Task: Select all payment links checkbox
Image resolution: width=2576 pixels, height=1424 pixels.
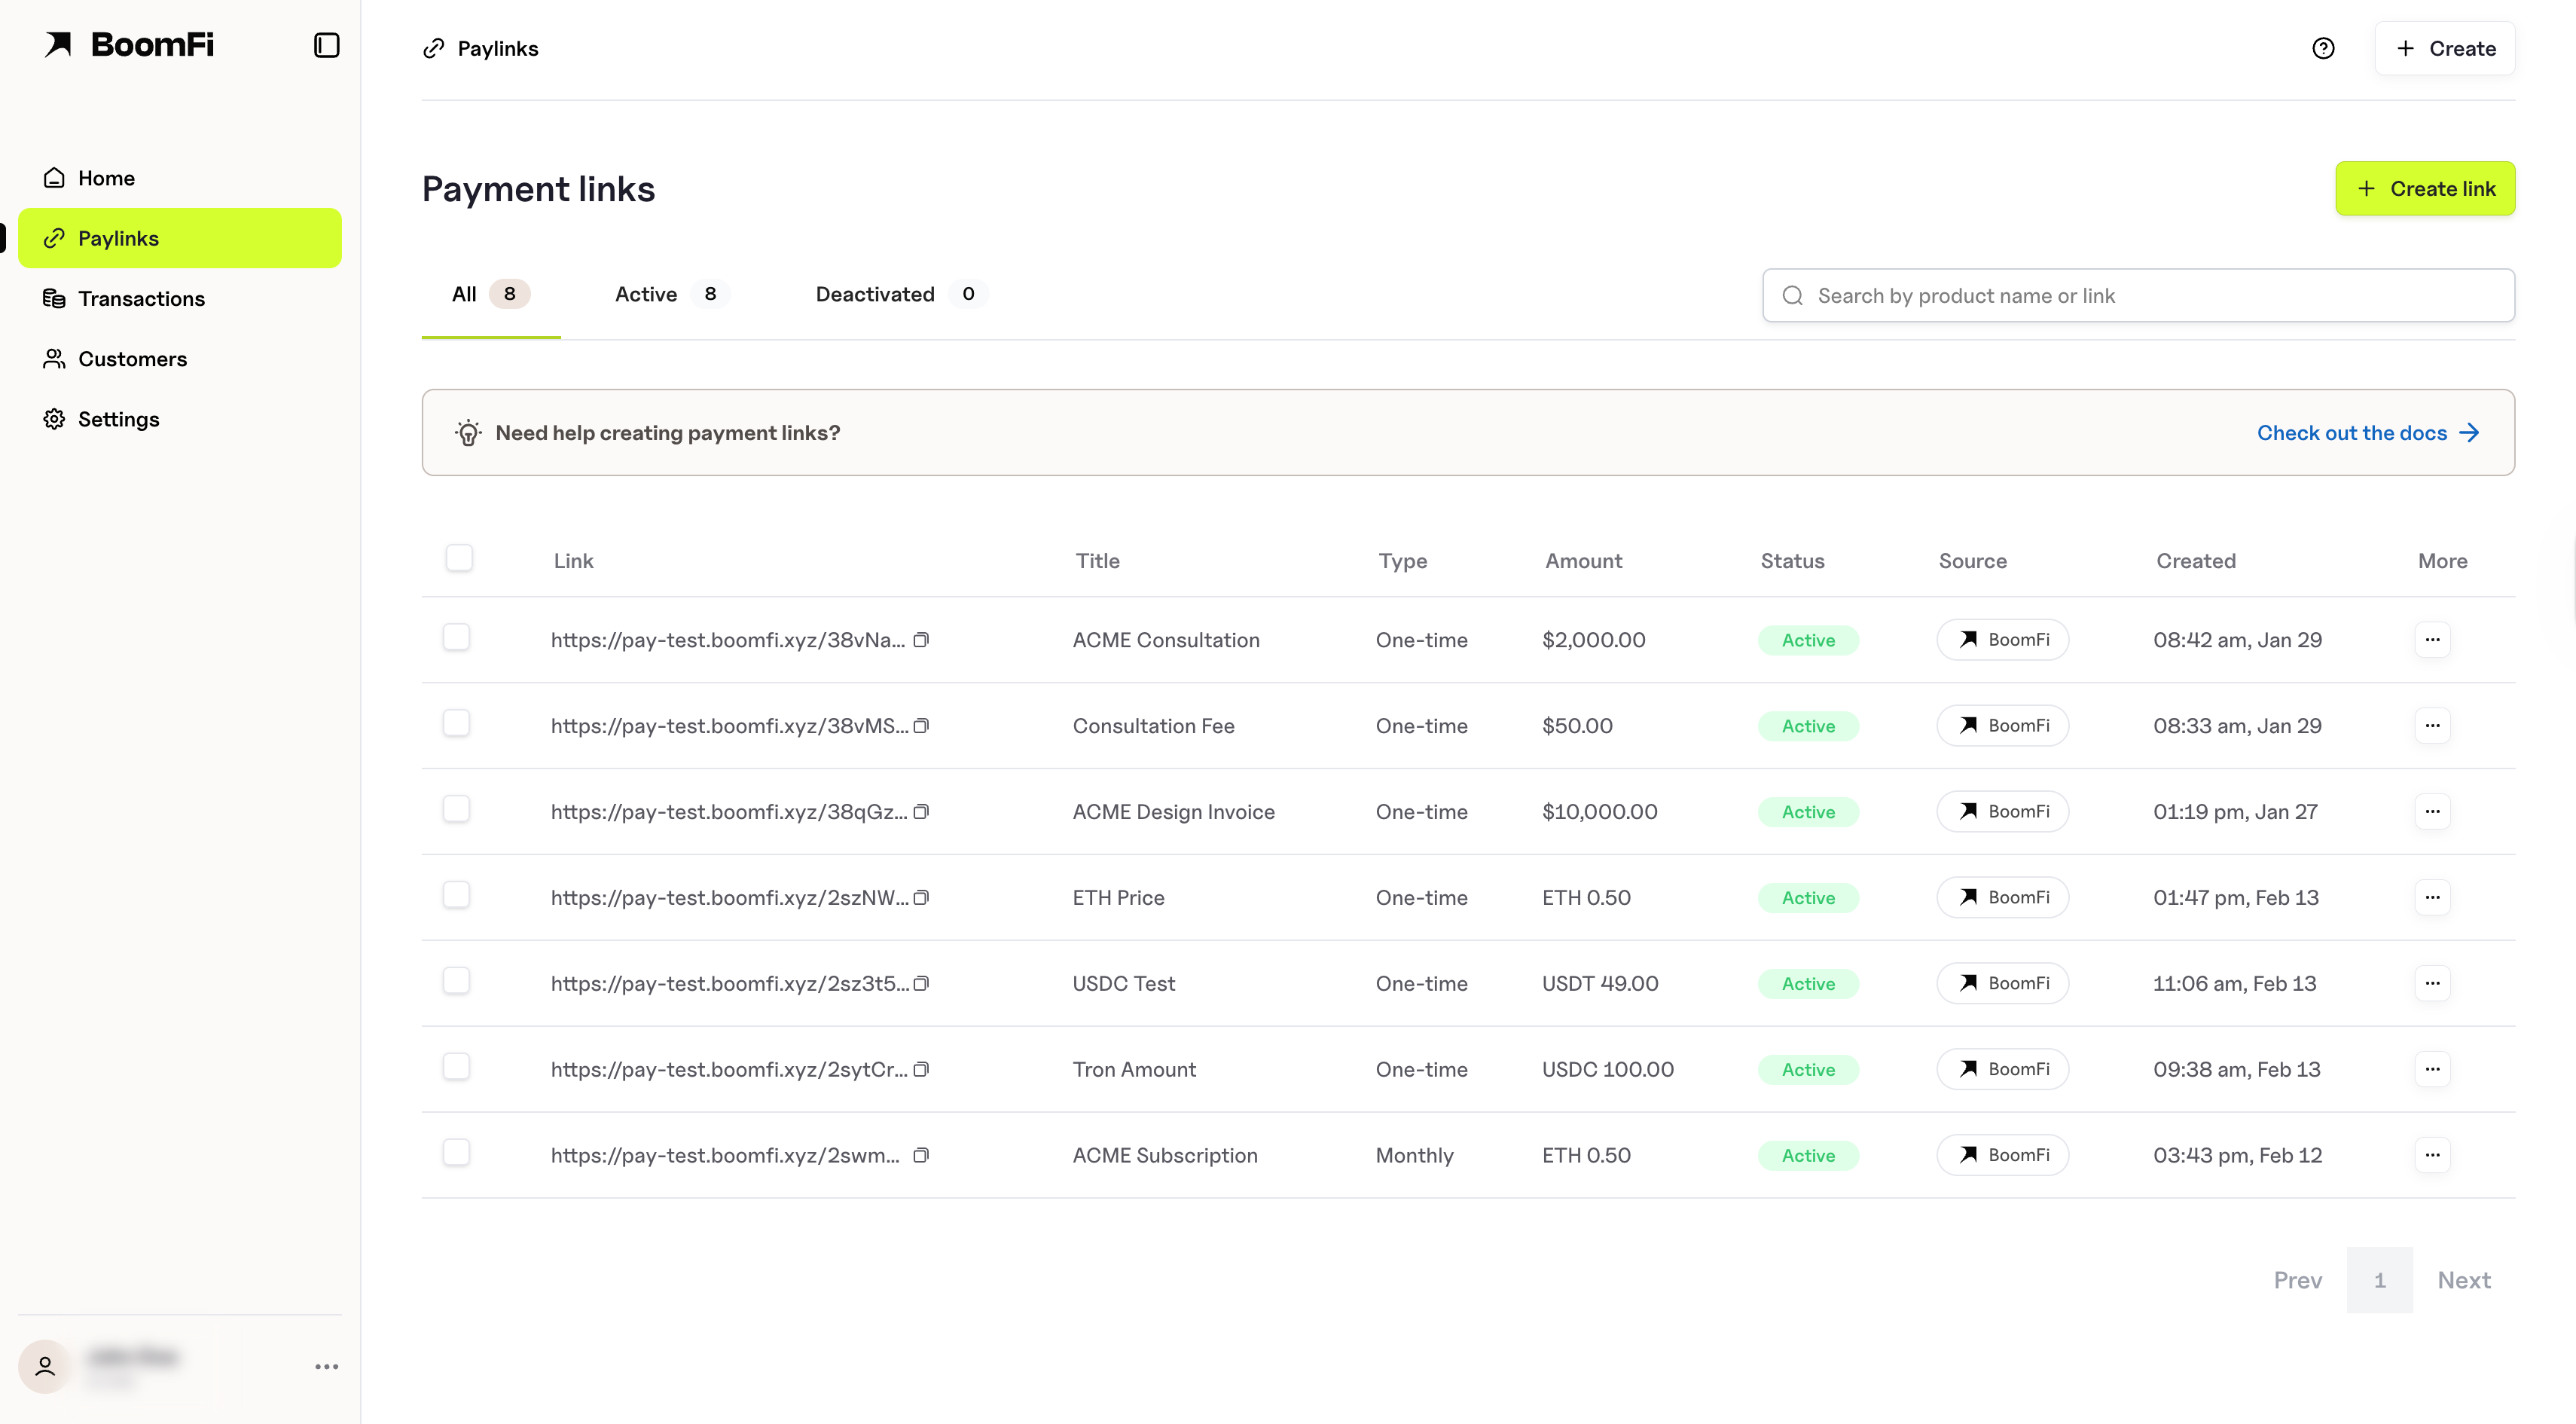Action: [459, 558]
